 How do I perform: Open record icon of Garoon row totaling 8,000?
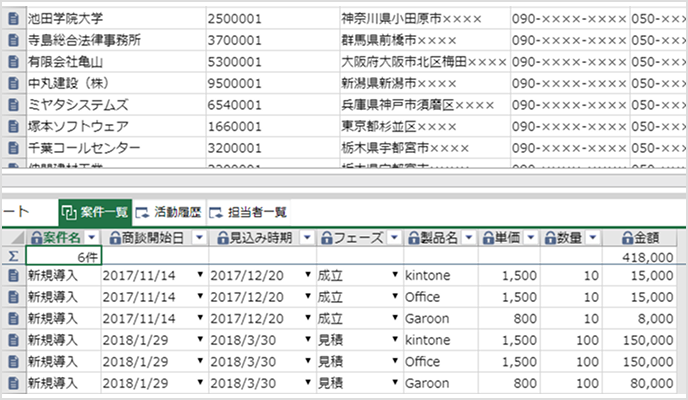point(14,318)
